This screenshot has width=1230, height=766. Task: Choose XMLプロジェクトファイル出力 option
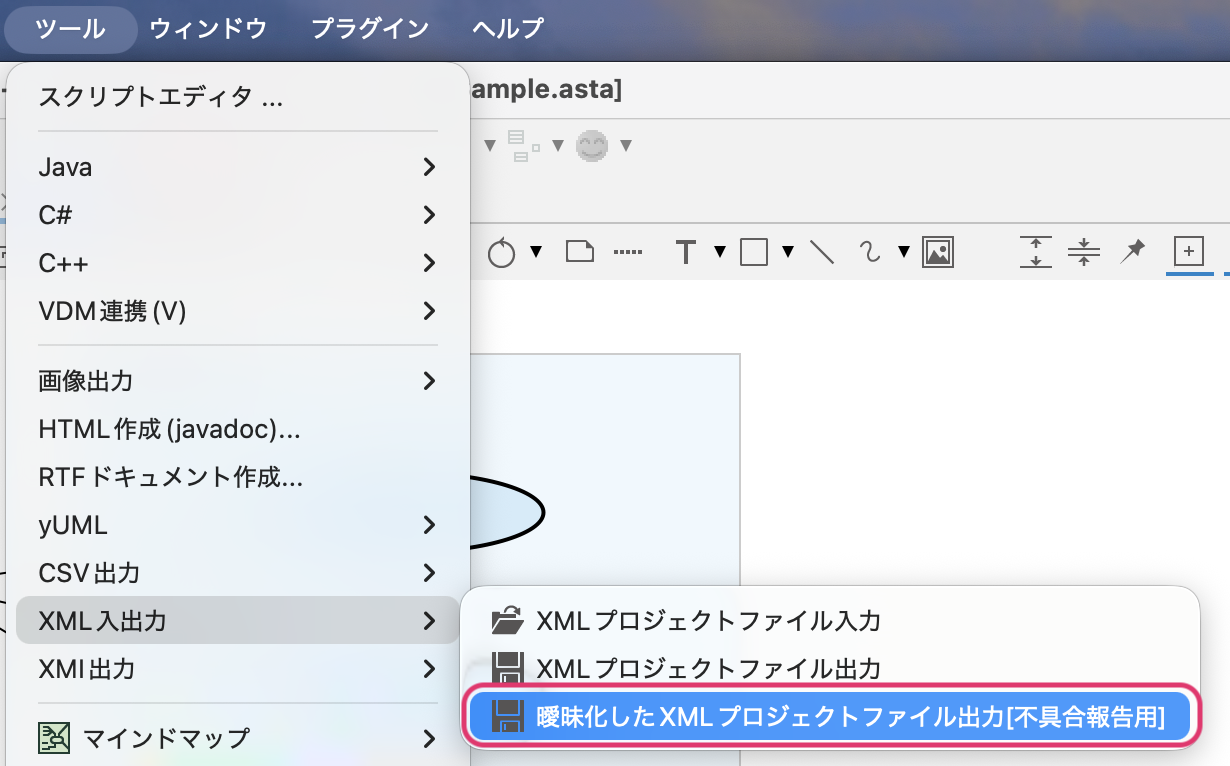coord(708,668)
